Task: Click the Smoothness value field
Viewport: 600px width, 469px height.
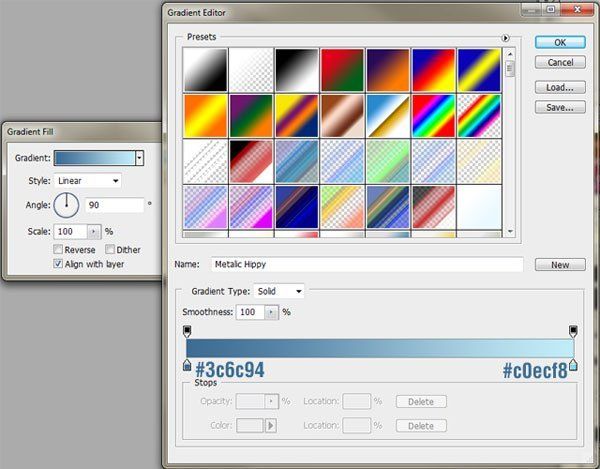Action: (251, 312)
